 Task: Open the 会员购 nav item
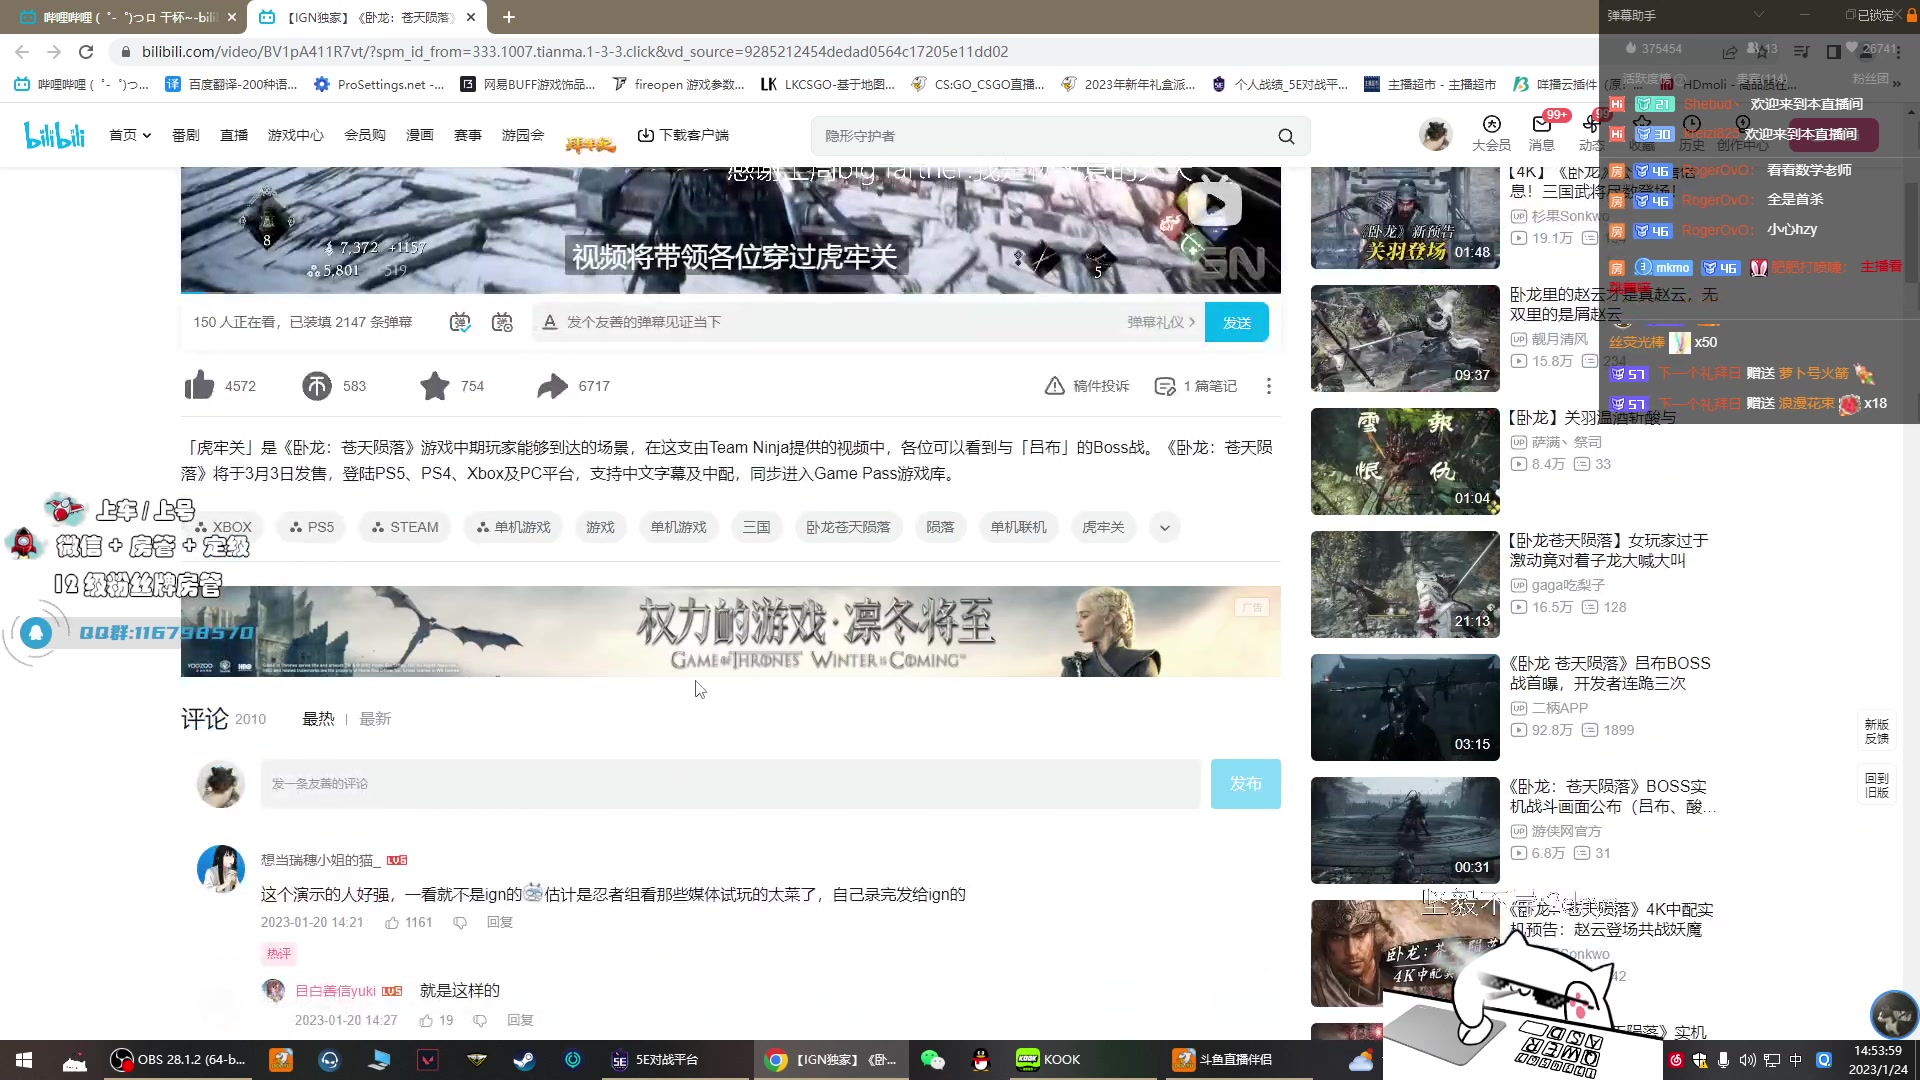[365, 135]
